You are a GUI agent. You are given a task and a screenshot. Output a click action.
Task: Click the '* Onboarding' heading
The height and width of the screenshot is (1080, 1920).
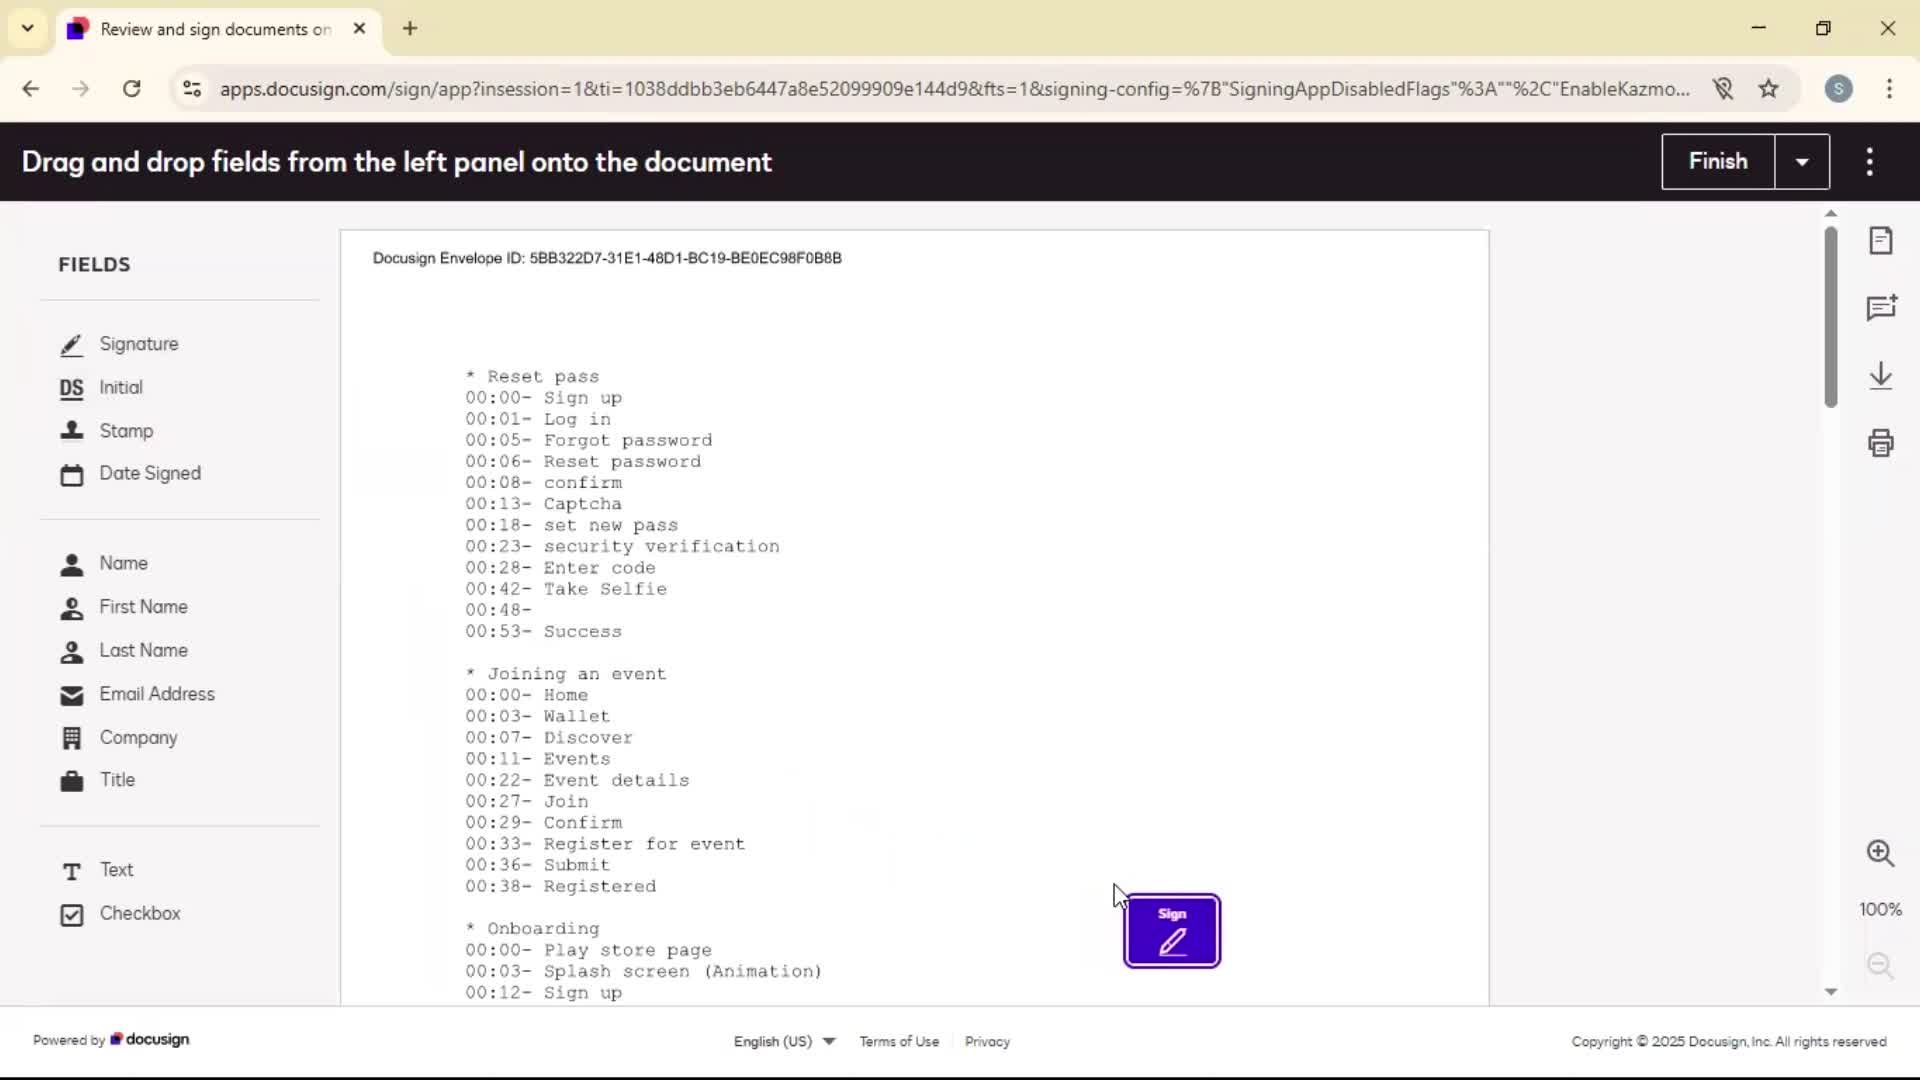click(x=533, y=929)
